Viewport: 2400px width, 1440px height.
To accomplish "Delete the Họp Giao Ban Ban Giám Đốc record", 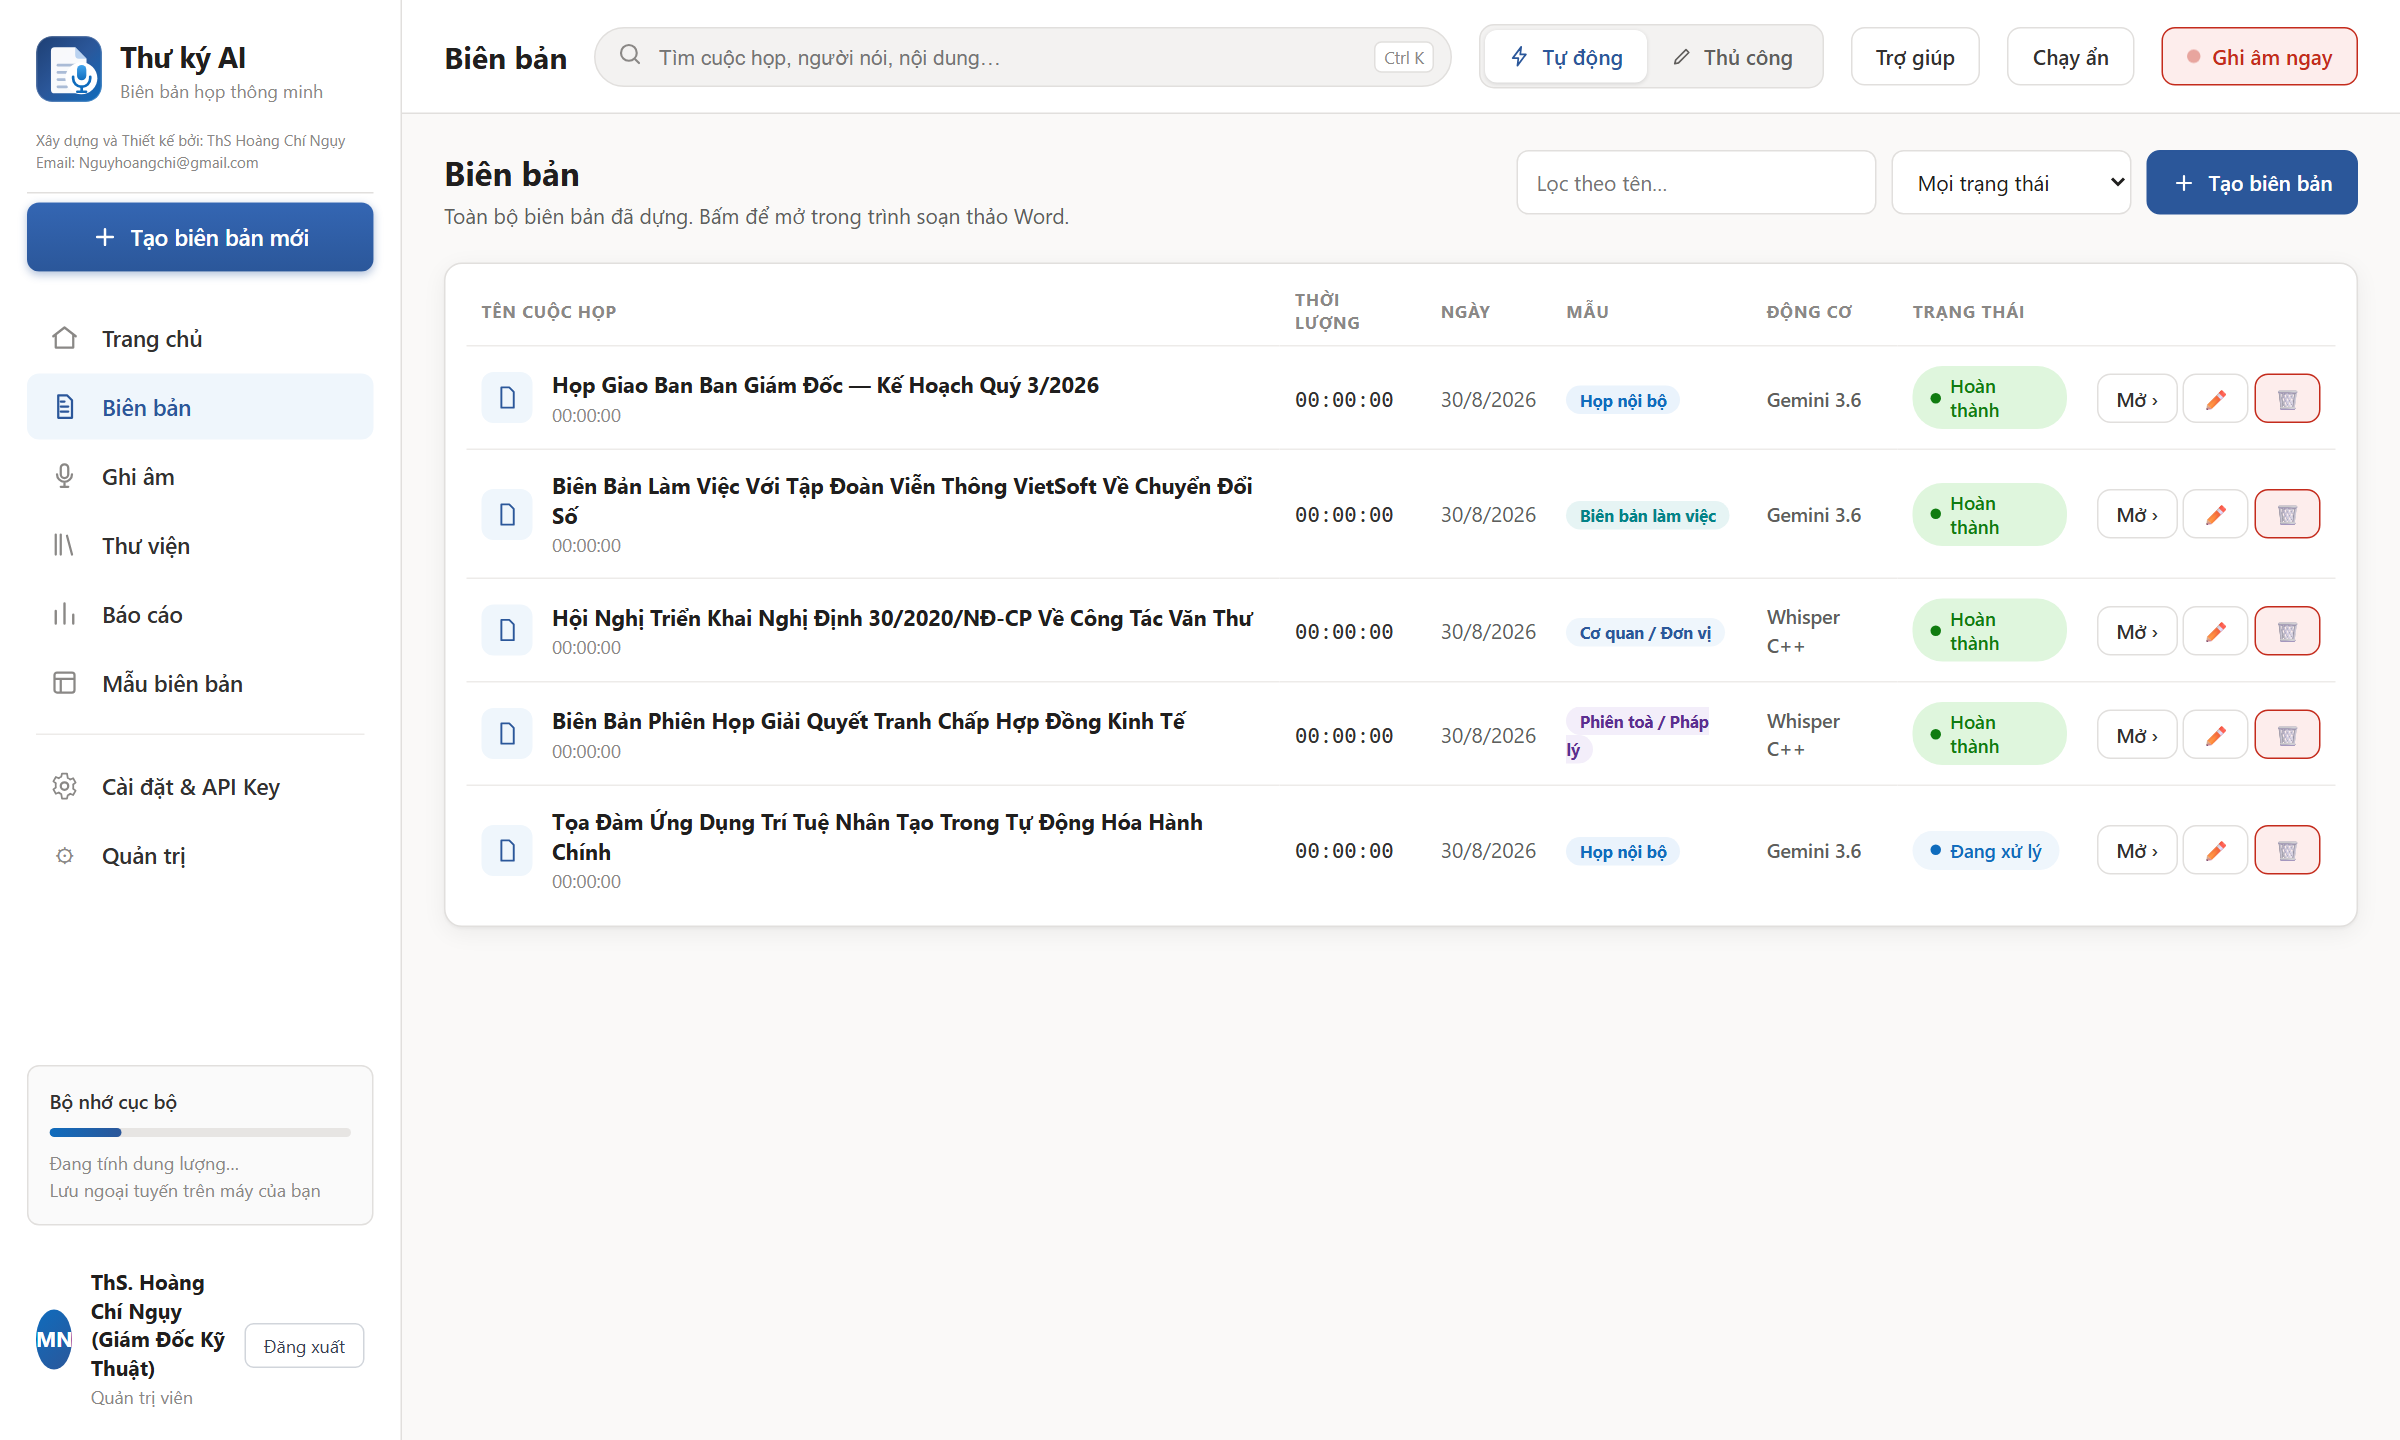I will [x=2287, y=399].
